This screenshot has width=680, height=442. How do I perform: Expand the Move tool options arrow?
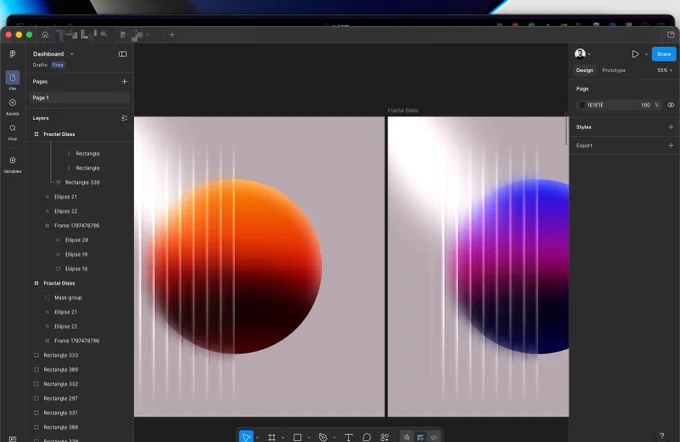pos(258,437)
